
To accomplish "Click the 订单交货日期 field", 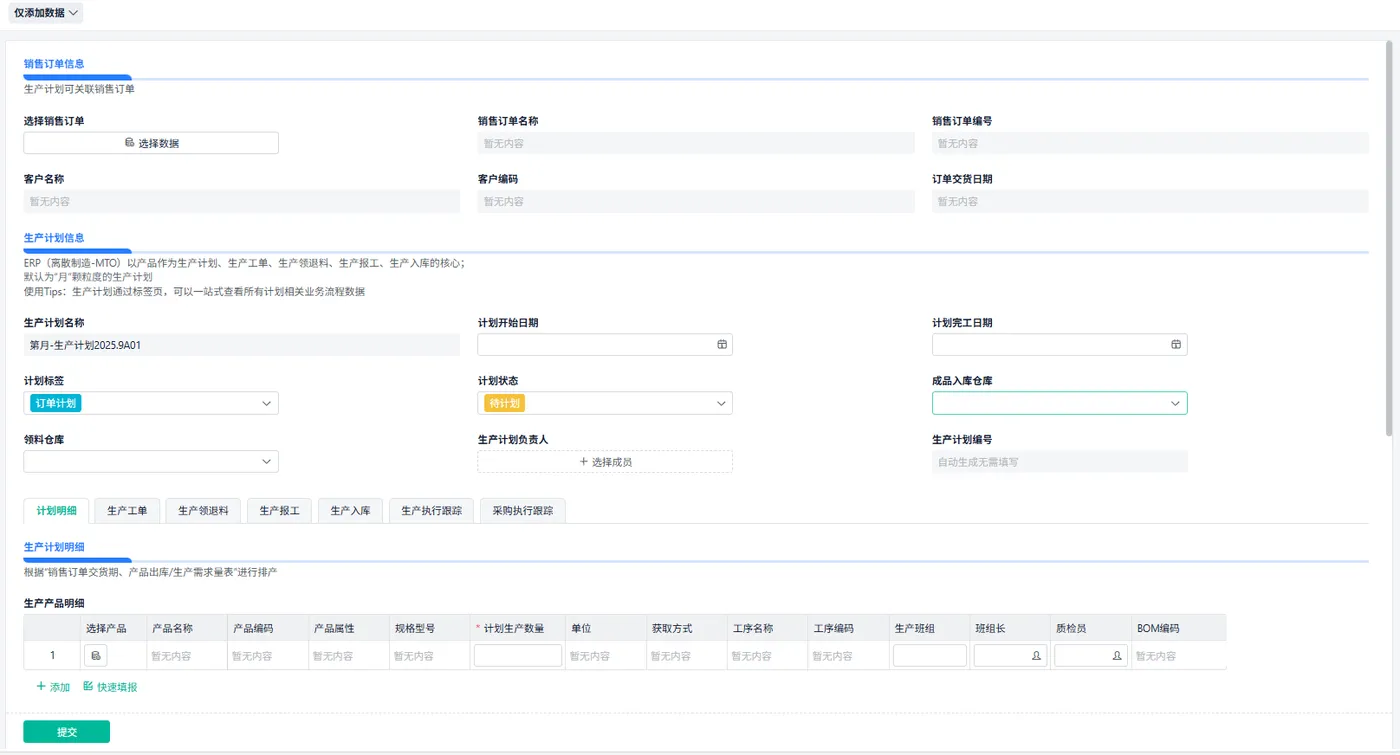I will click(x=1150, y=201).
